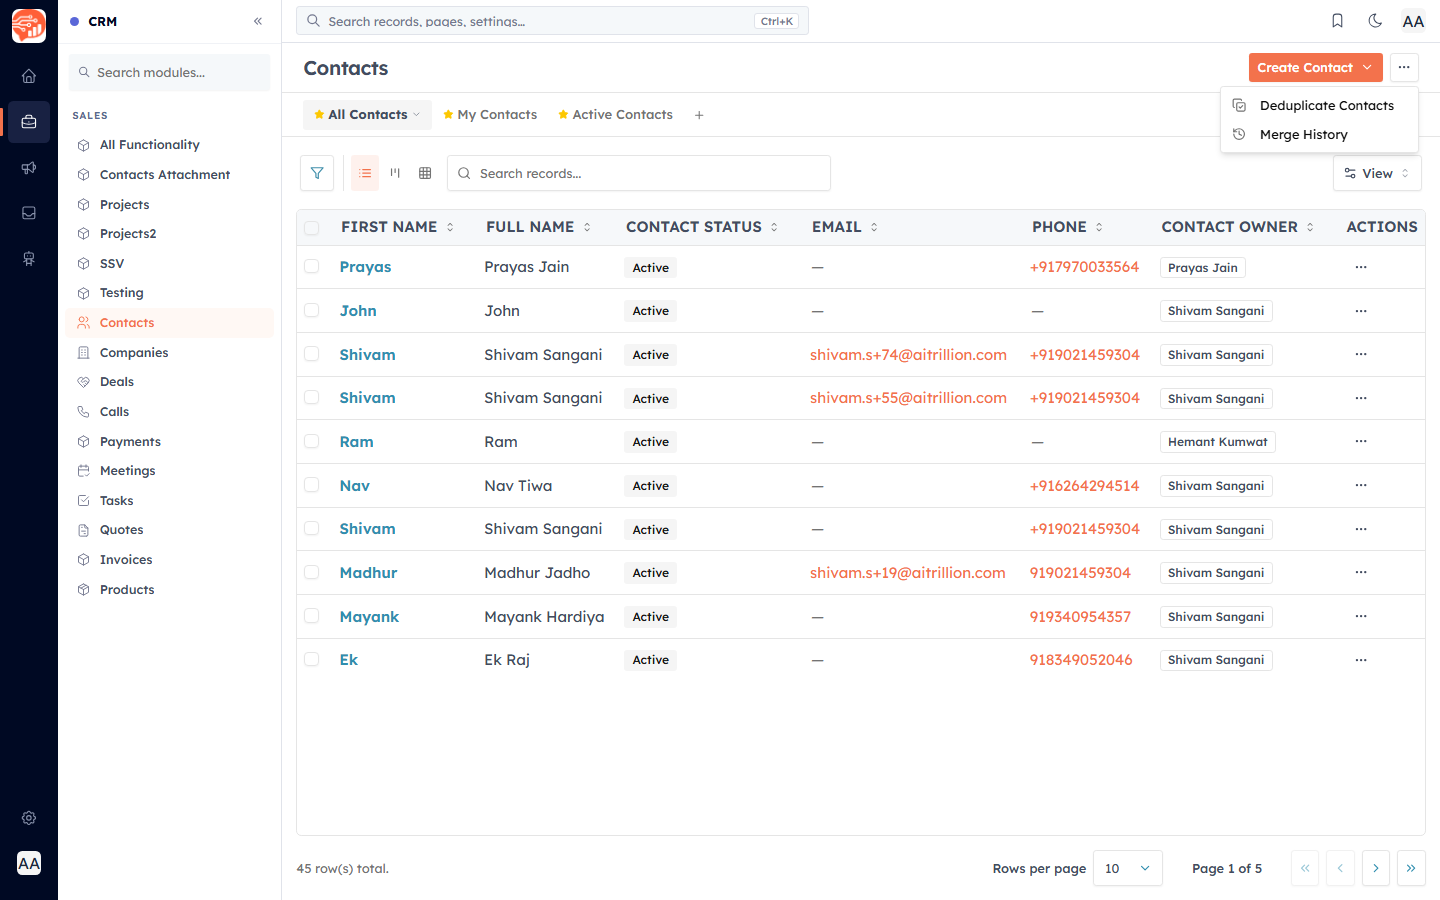Open row actions for Ek Raj

[1361, 660]
